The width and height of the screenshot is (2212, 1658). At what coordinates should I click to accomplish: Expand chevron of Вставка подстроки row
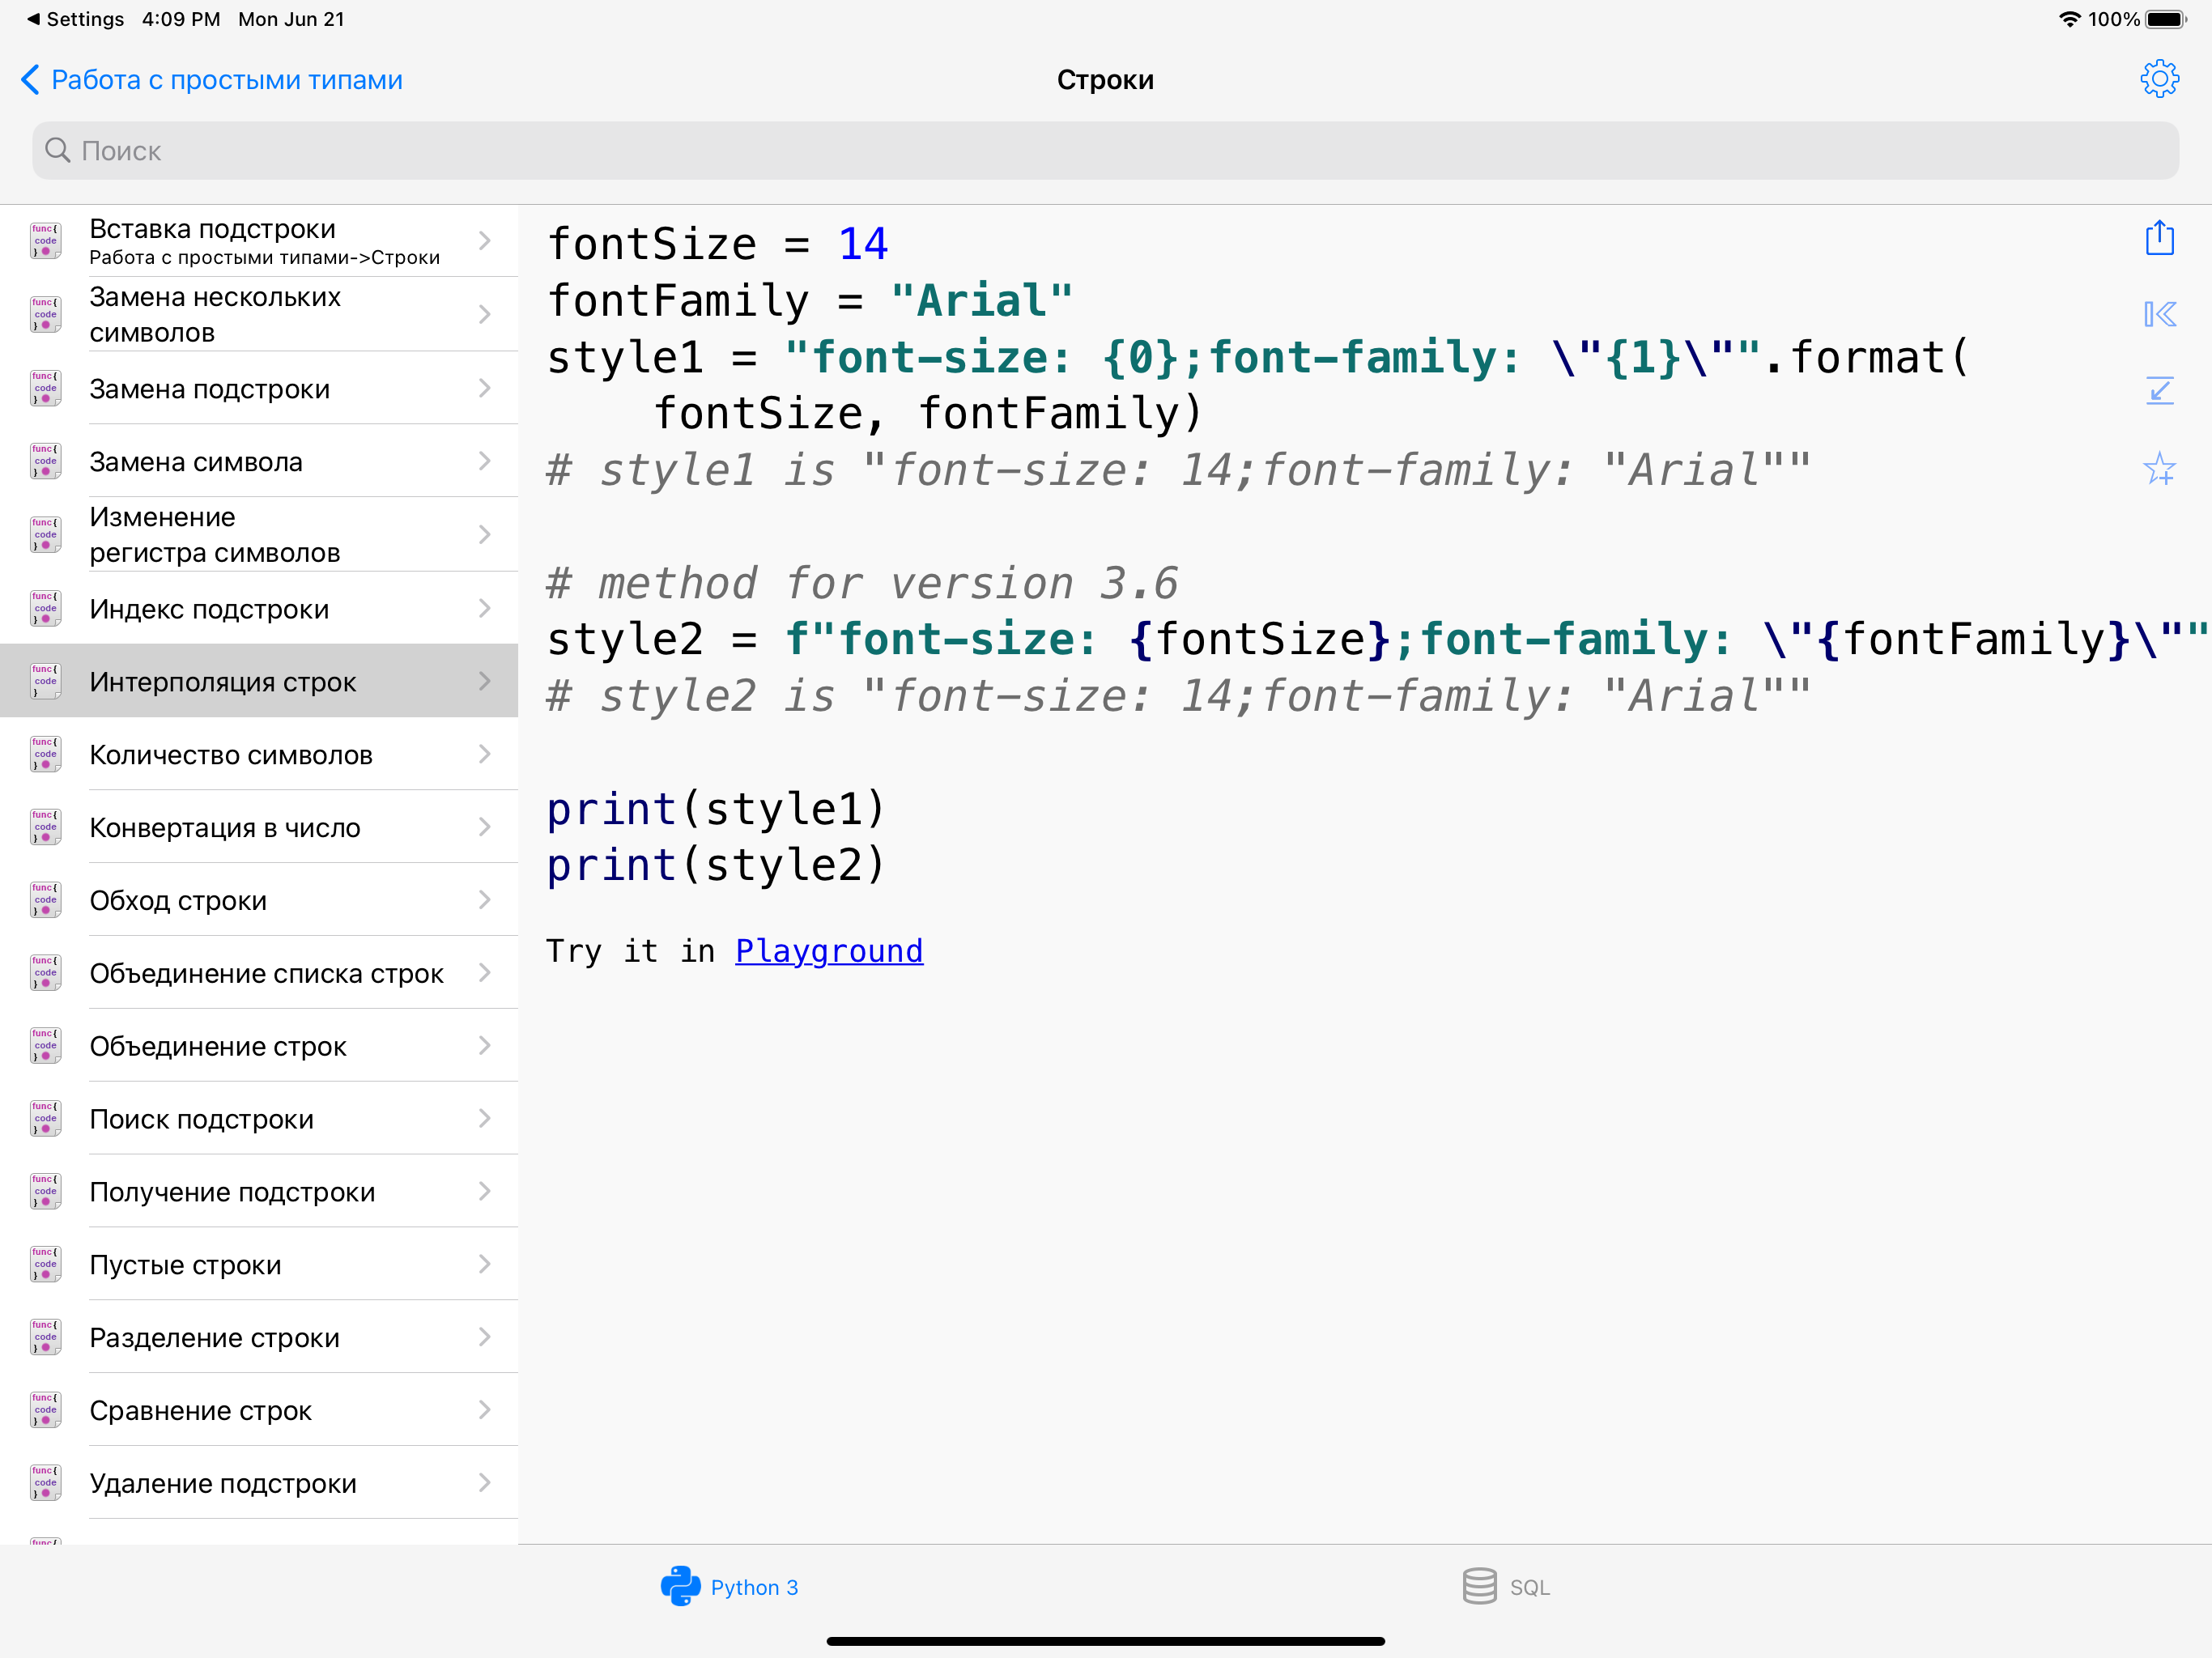[x=485, y=241]
